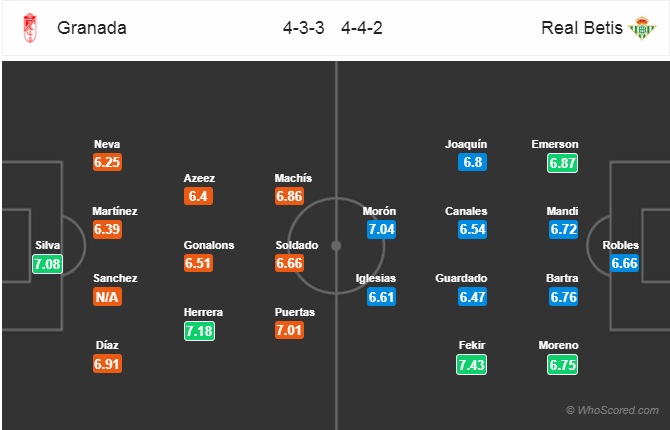Image resolution: width=670 pixels, height=430 pixels.
Task: Select Moreno's 6.75 rating badge
Action: click(563, 364)
